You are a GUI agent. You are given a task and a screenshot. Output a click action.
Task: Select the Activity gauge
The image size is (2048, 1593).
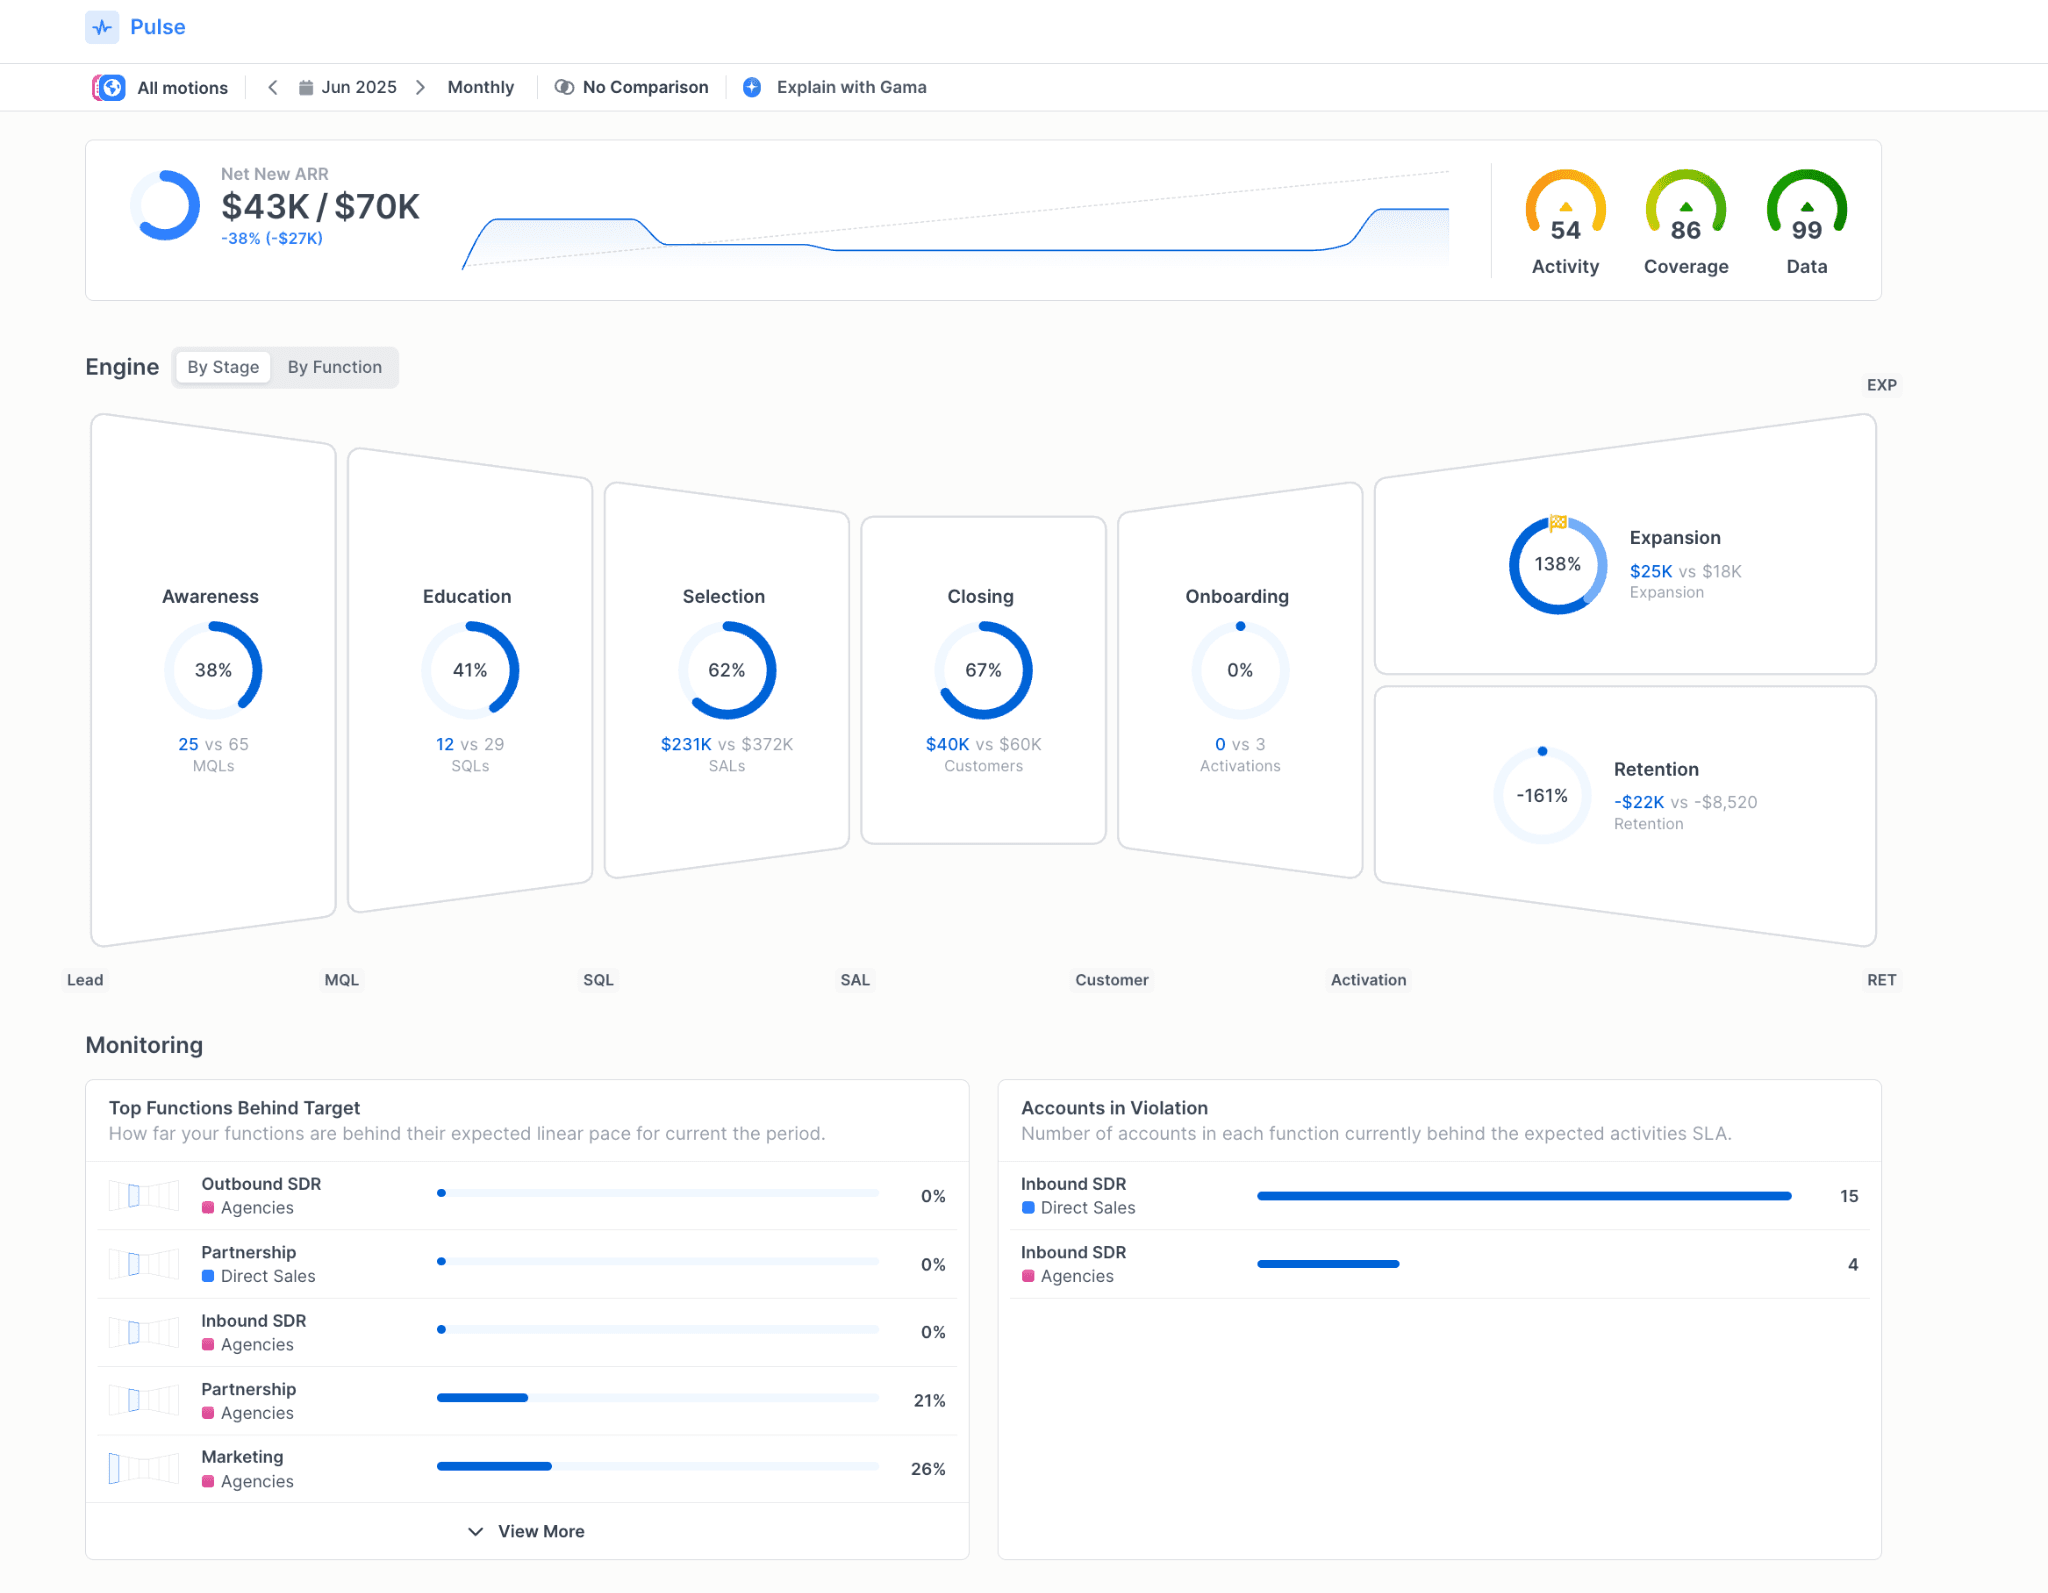click(1564, 210)
